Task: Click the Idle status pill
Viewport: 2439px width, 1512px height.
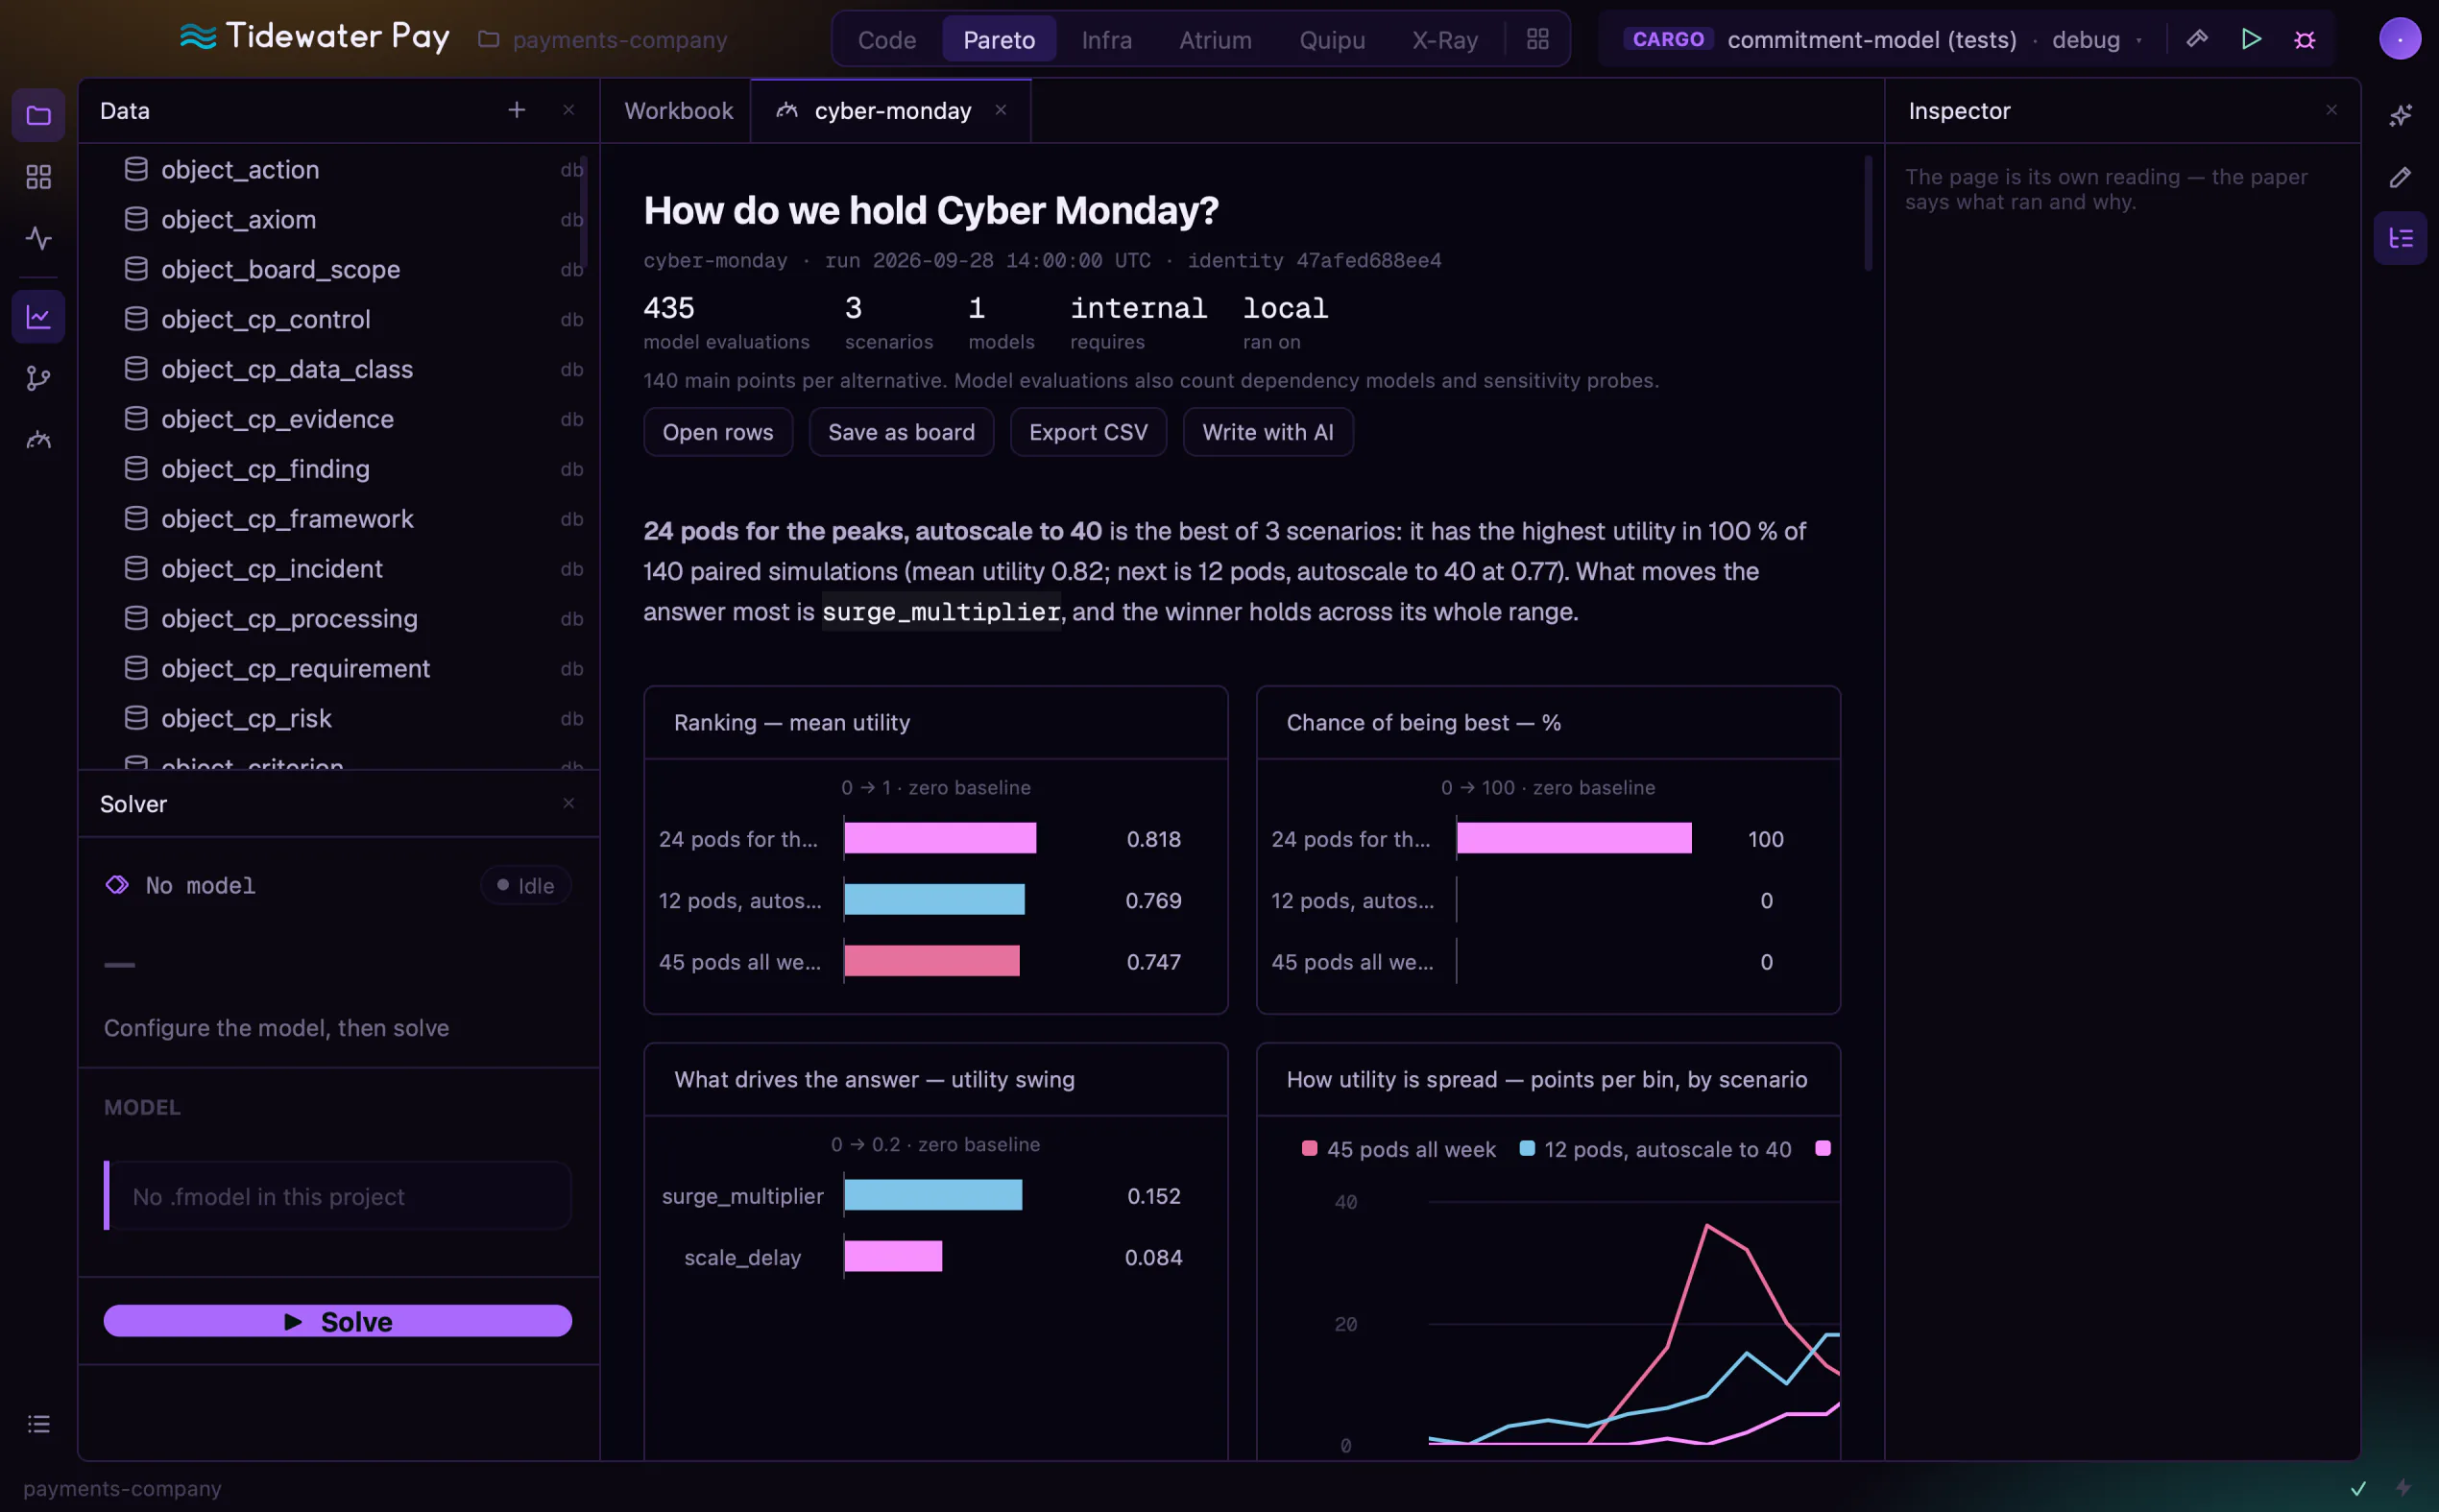Action: 526,885
